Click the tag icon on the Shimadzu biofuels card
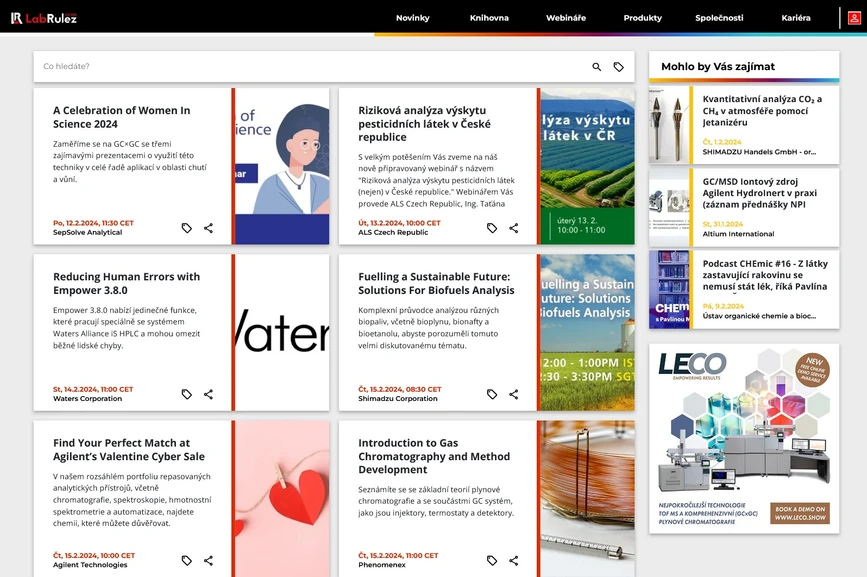Viewport: 867px width, 577px height. coord(490,394)
